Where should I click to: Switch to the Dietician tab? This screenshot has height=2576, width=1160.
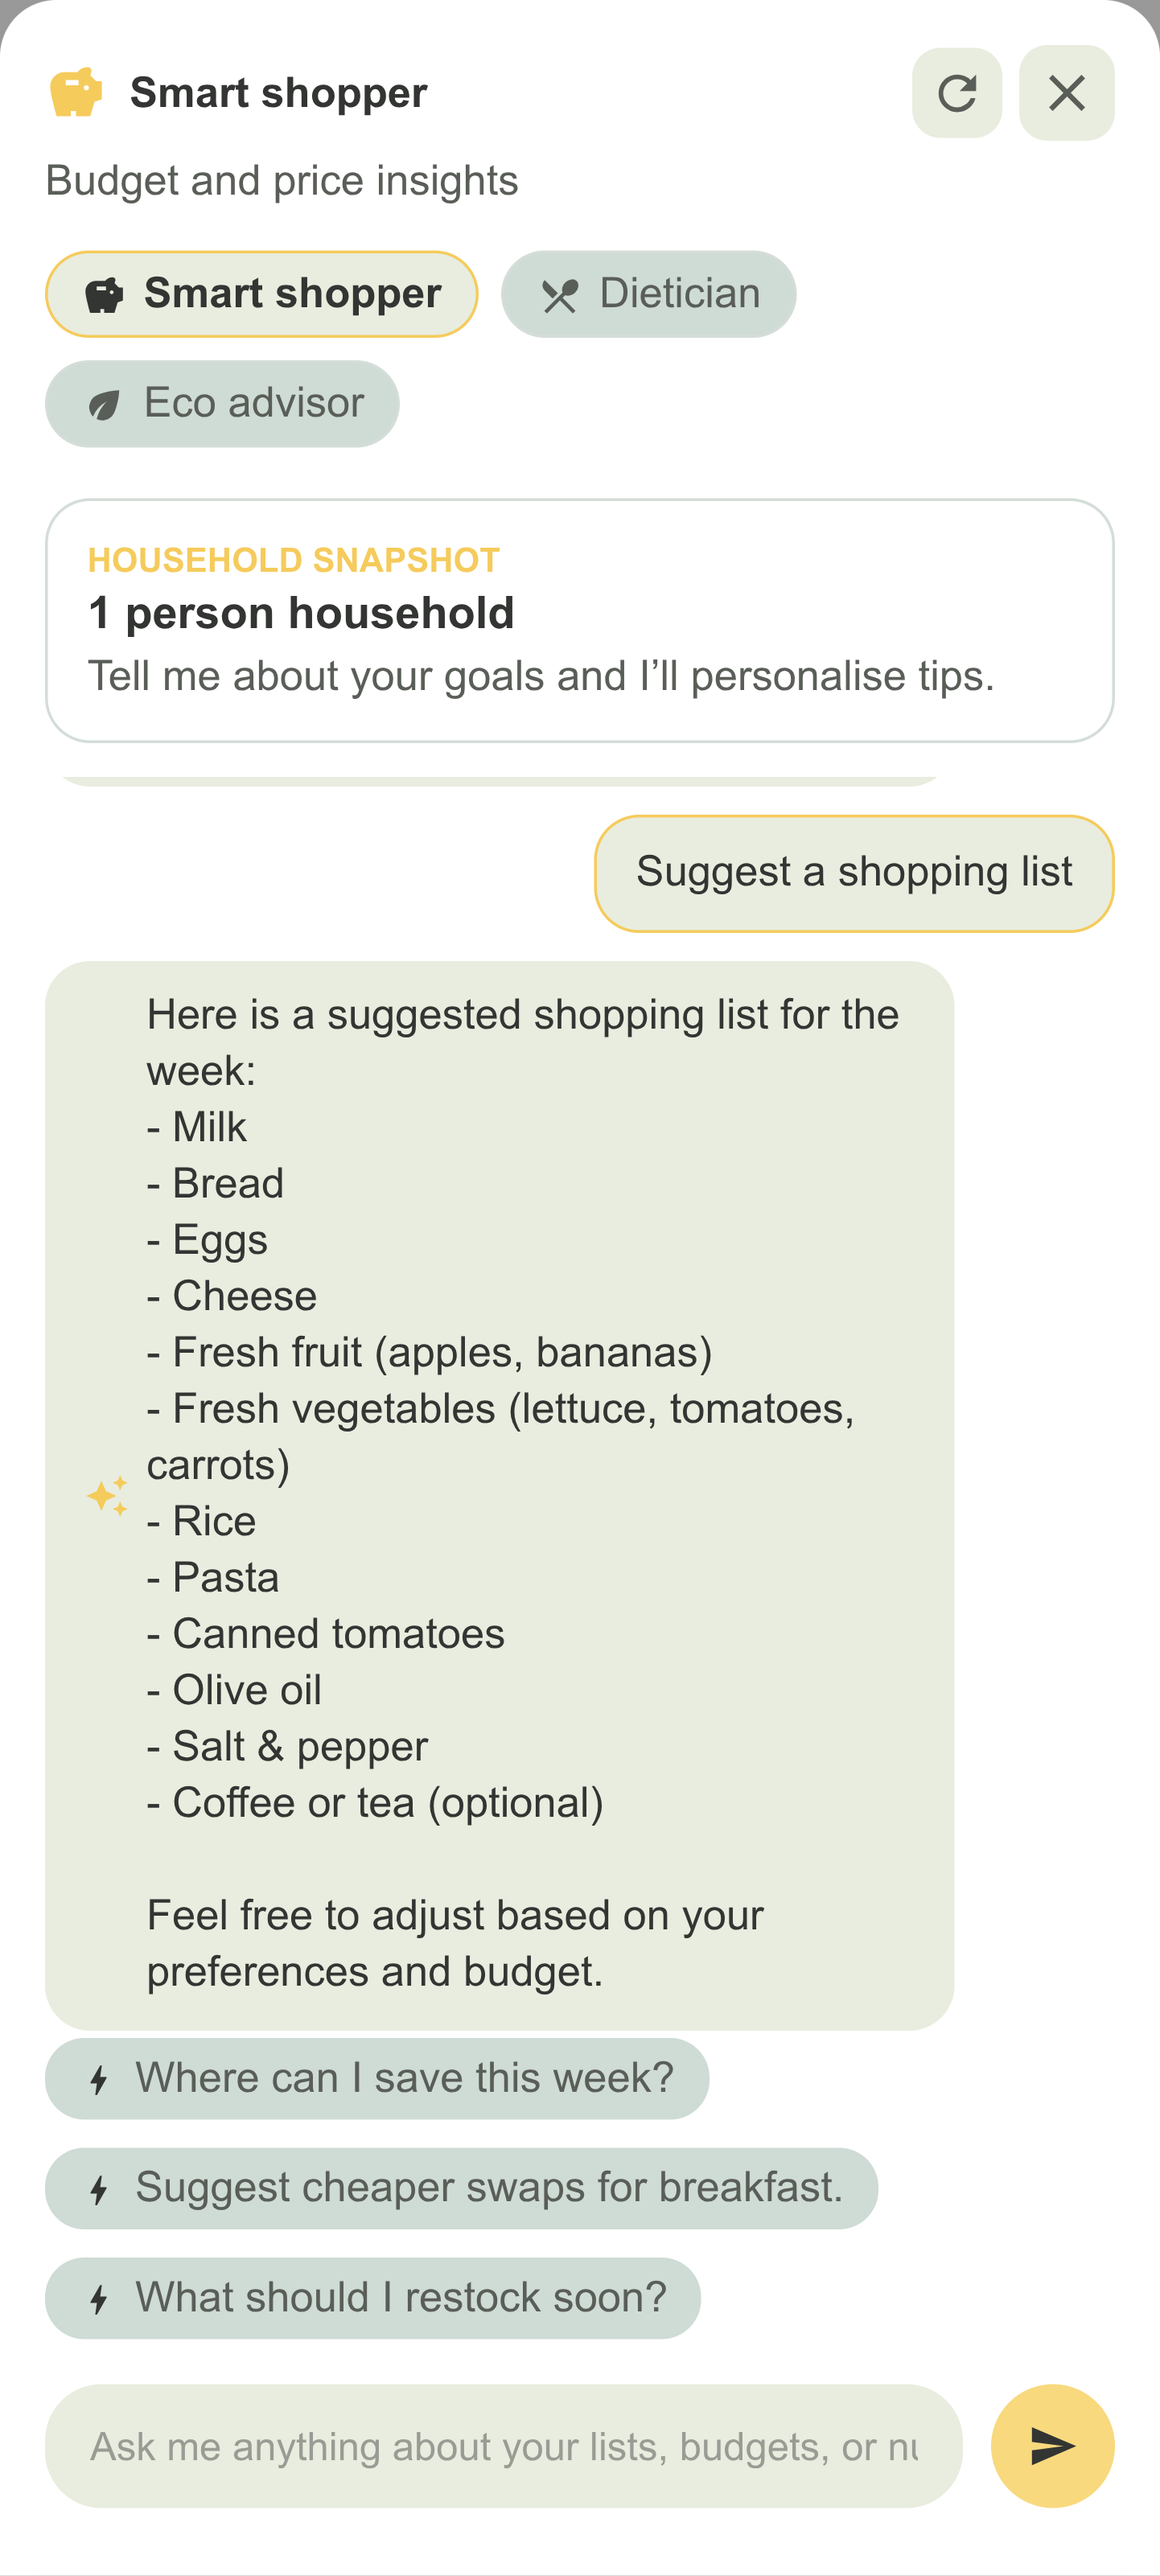[648, 294]
